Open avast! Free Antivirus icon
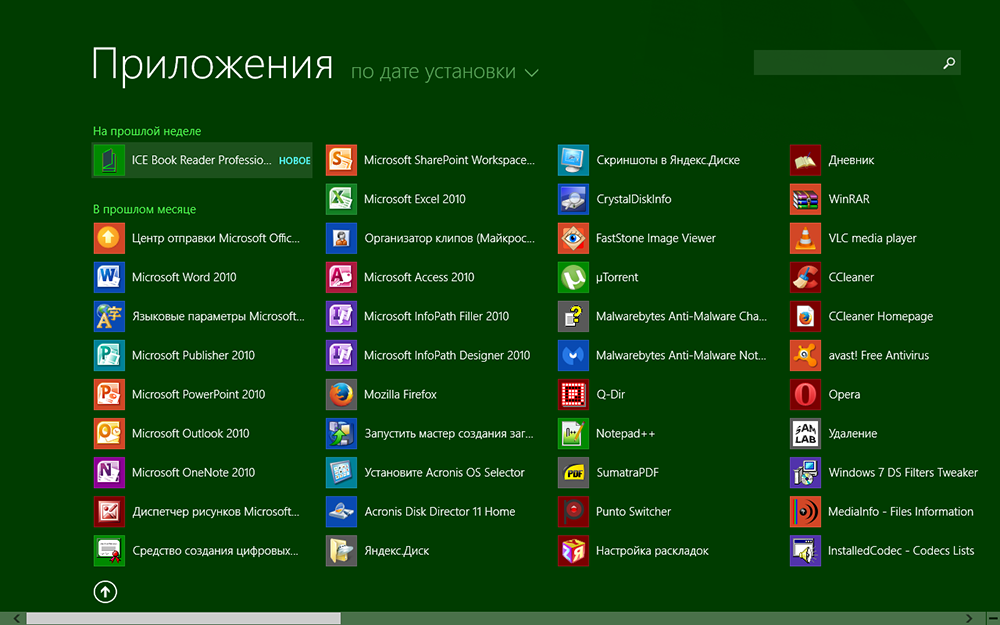The image size is (1000, 625). [805, 355]
